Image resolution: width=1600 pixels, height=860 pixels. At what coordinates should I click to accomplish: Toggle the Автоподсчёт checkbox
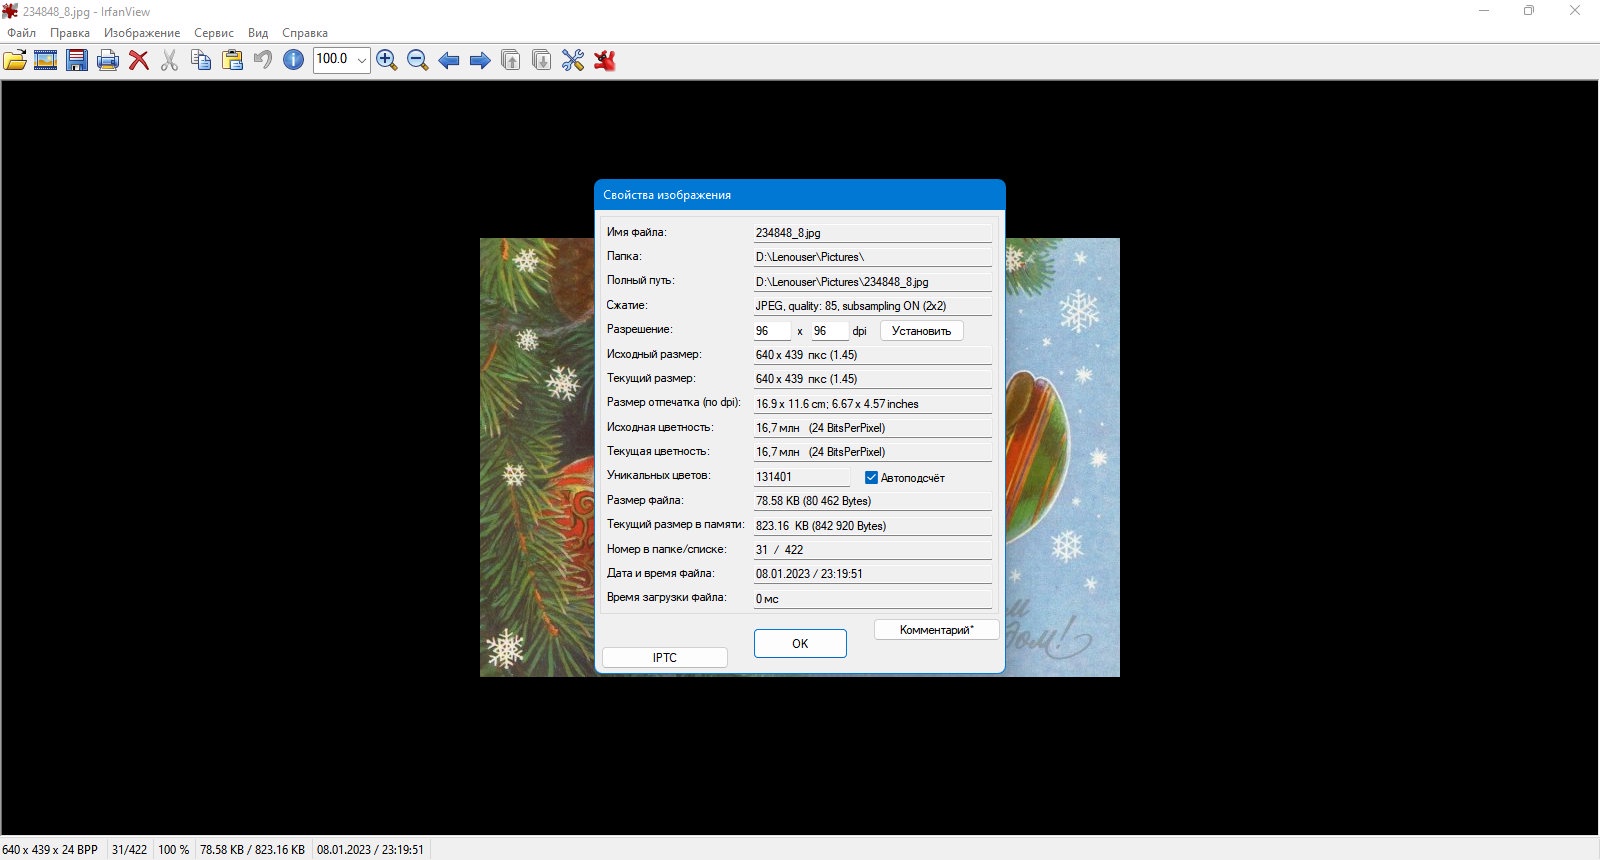coord(871,478)
